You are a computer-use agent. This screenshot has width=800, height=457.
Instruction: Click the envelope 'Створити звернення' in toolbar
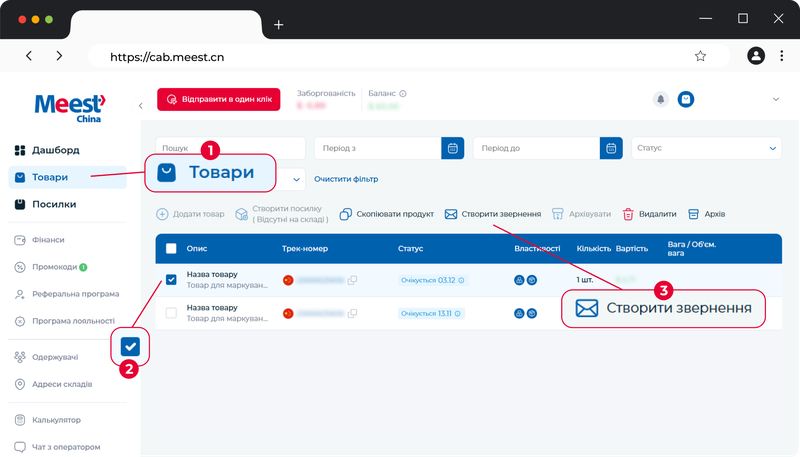pos(451,214)
